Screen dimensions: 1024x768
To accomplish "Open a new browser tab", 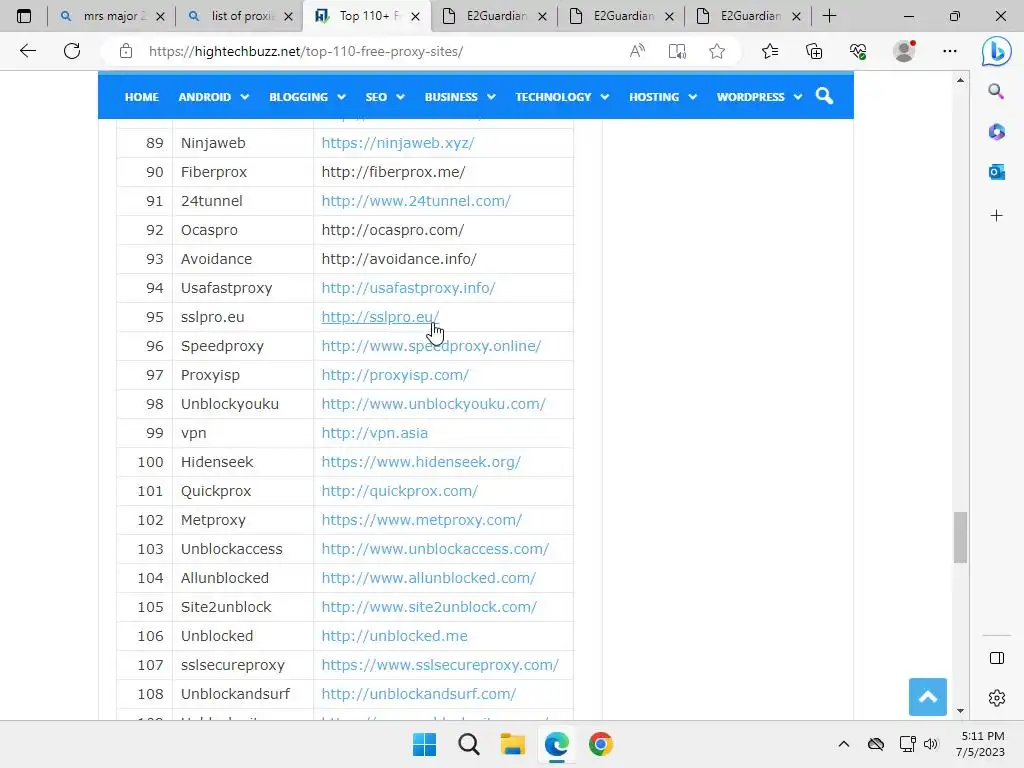I will tap(829, 16).
